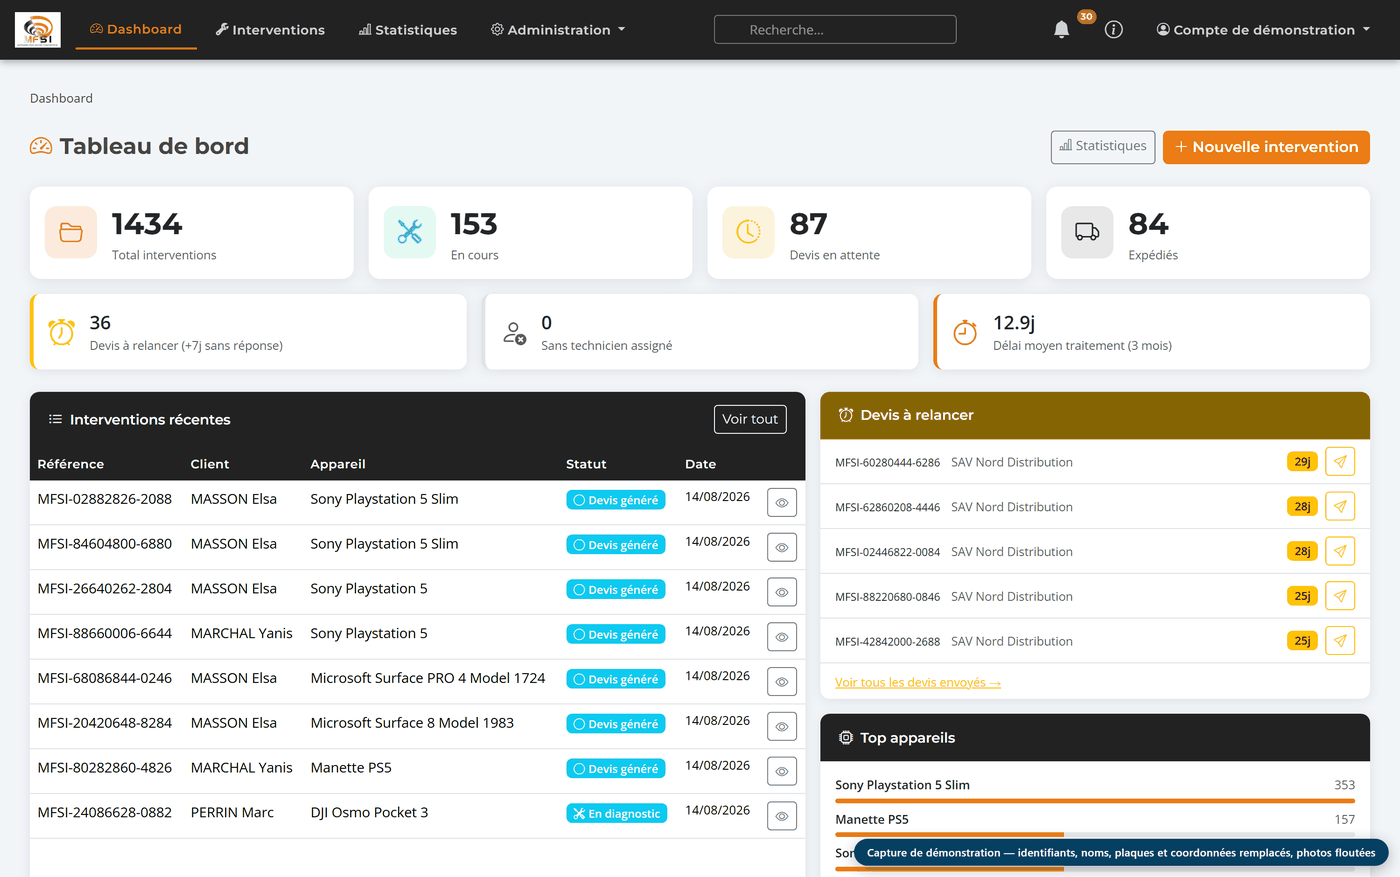The image size is (1400, 877).
Task: Click the 87 Devis en attente value
Action: point(809,224)
